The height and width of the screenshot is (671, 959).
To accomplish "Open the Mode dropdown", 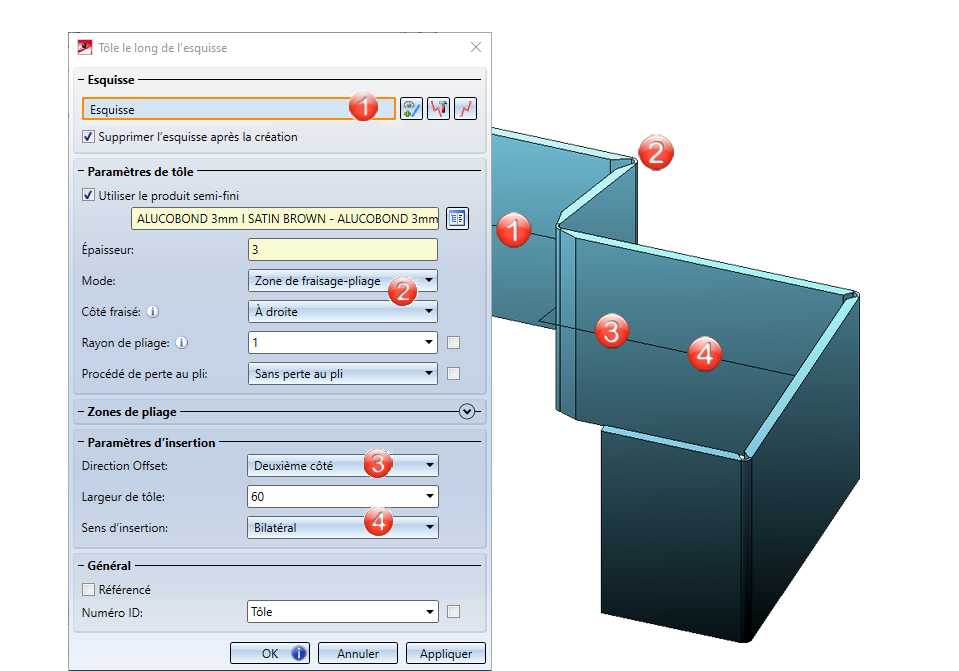I will pos(342,281).
